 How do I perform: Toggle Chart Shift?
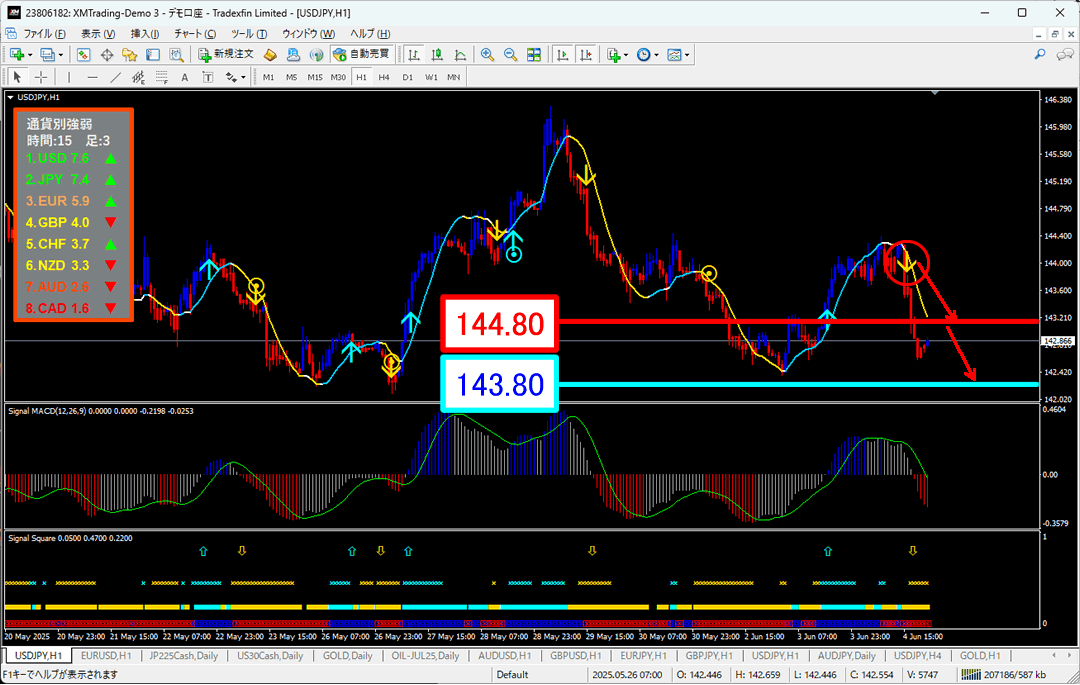(x=586, y=54)
